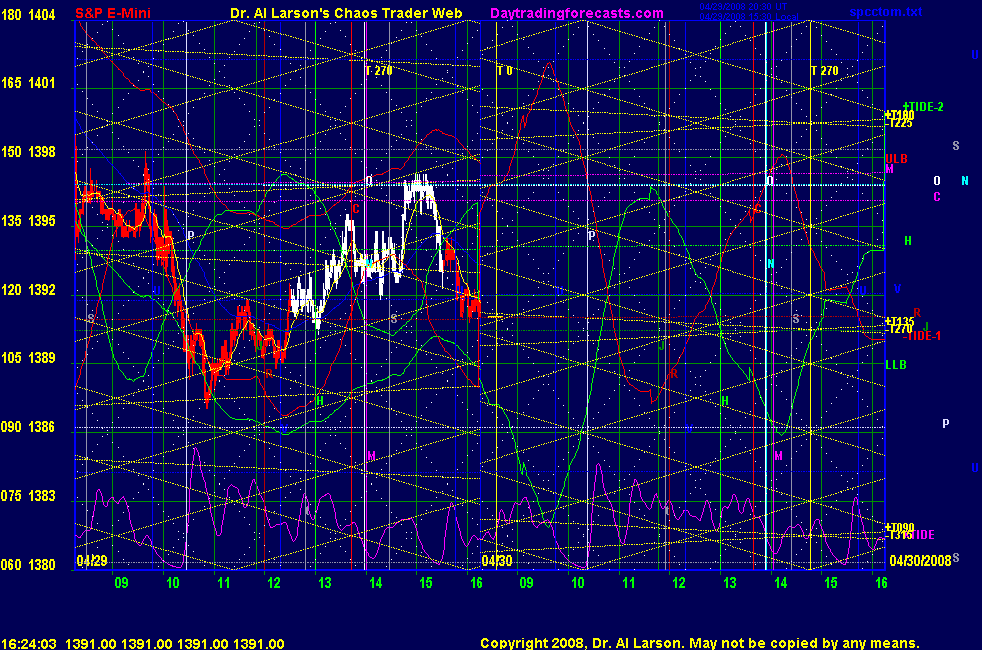This screenshot has width=982, height=650.
Task: Click the "180 1404" price axis label
Action: (28, 14)
